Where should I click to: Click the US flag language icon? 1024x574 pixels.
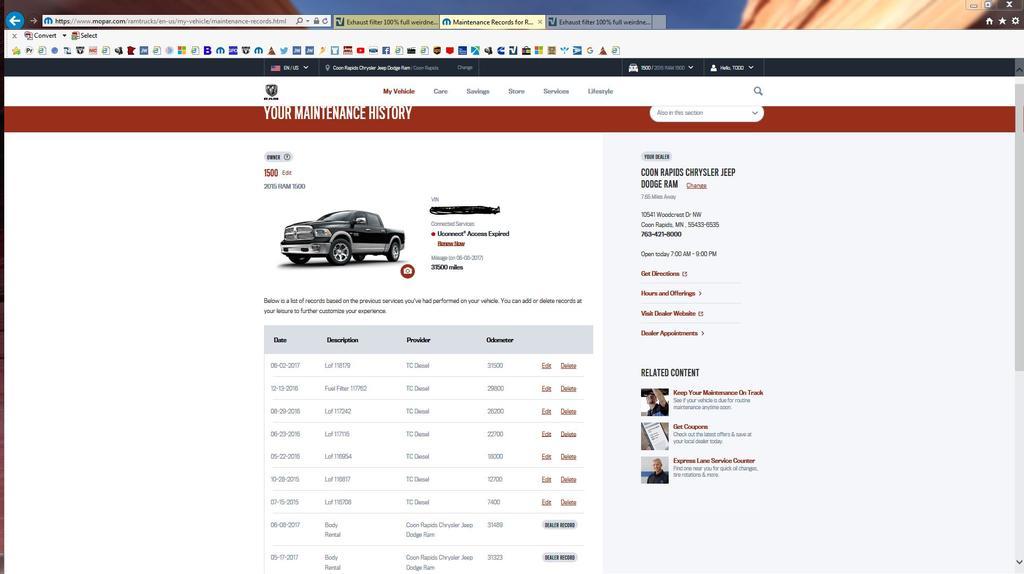point(276,67)
